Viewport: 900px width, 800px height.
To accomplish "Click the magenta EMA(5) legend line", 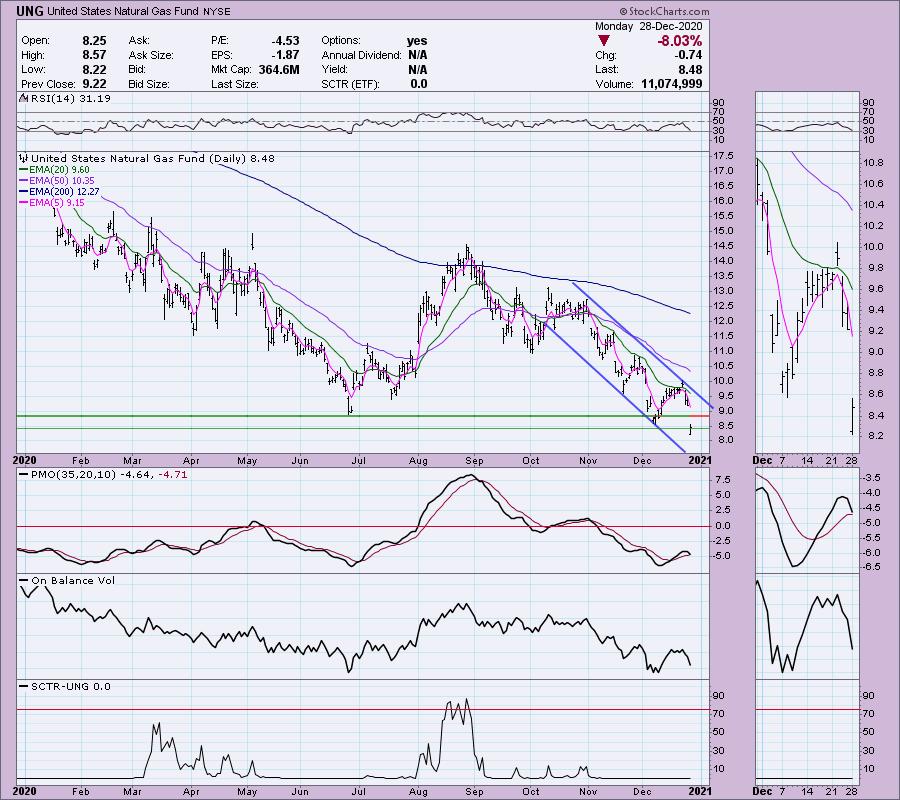I will pyautogui.click(x=24, y=203).
